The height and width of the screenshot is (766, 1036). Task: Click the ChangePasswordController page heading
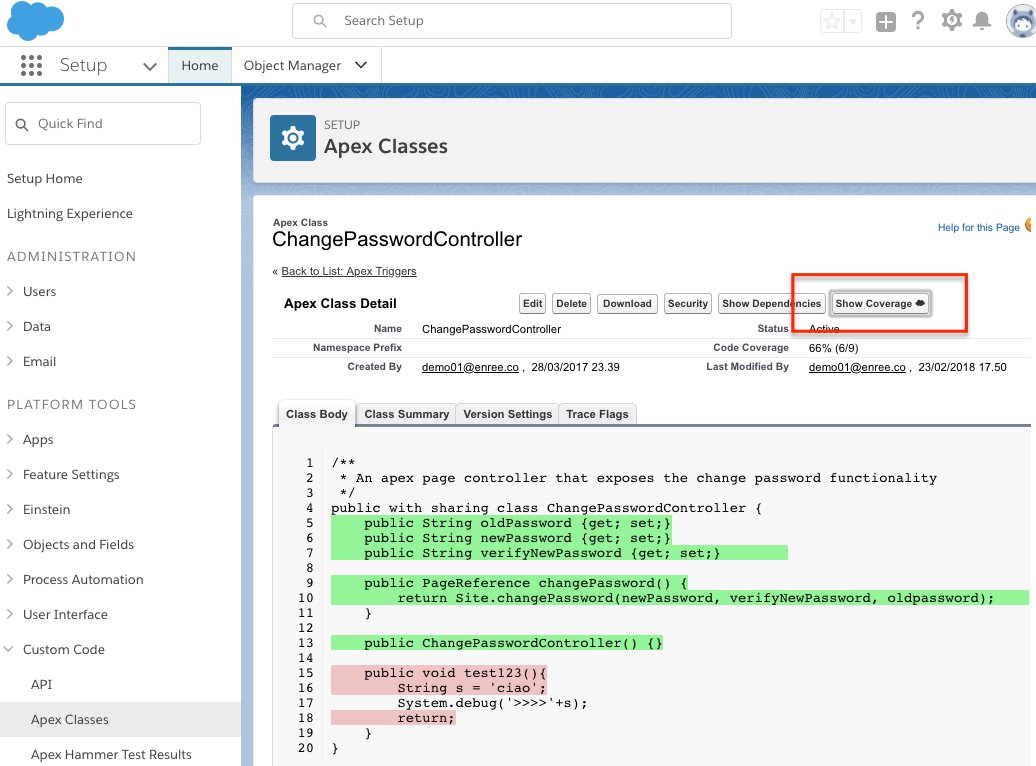pos(397,239)
